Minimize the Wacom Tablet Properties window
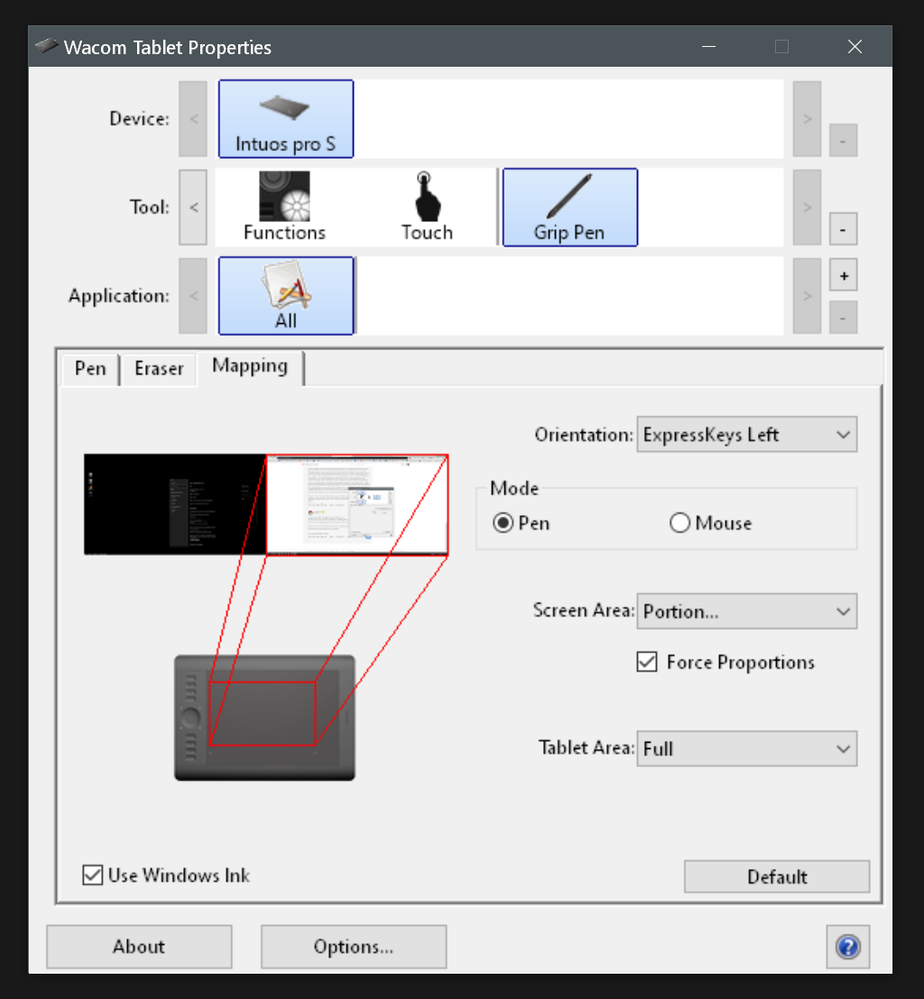 (709, 47)
